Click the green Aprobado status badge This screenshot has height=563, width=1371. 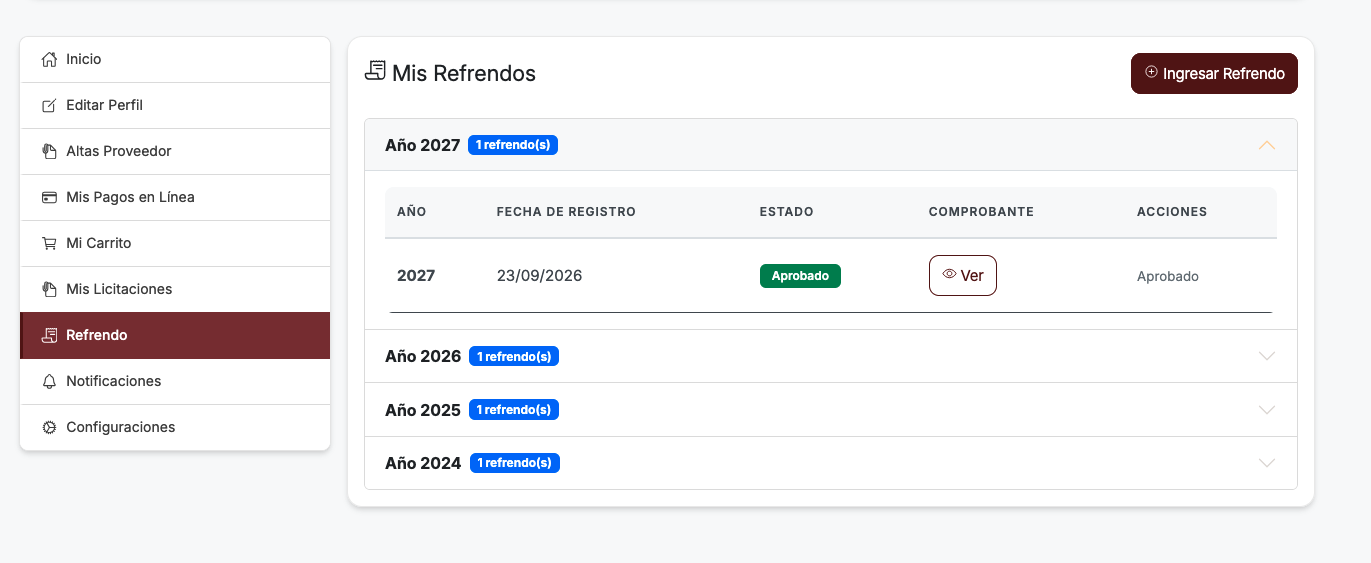point(800,276)
